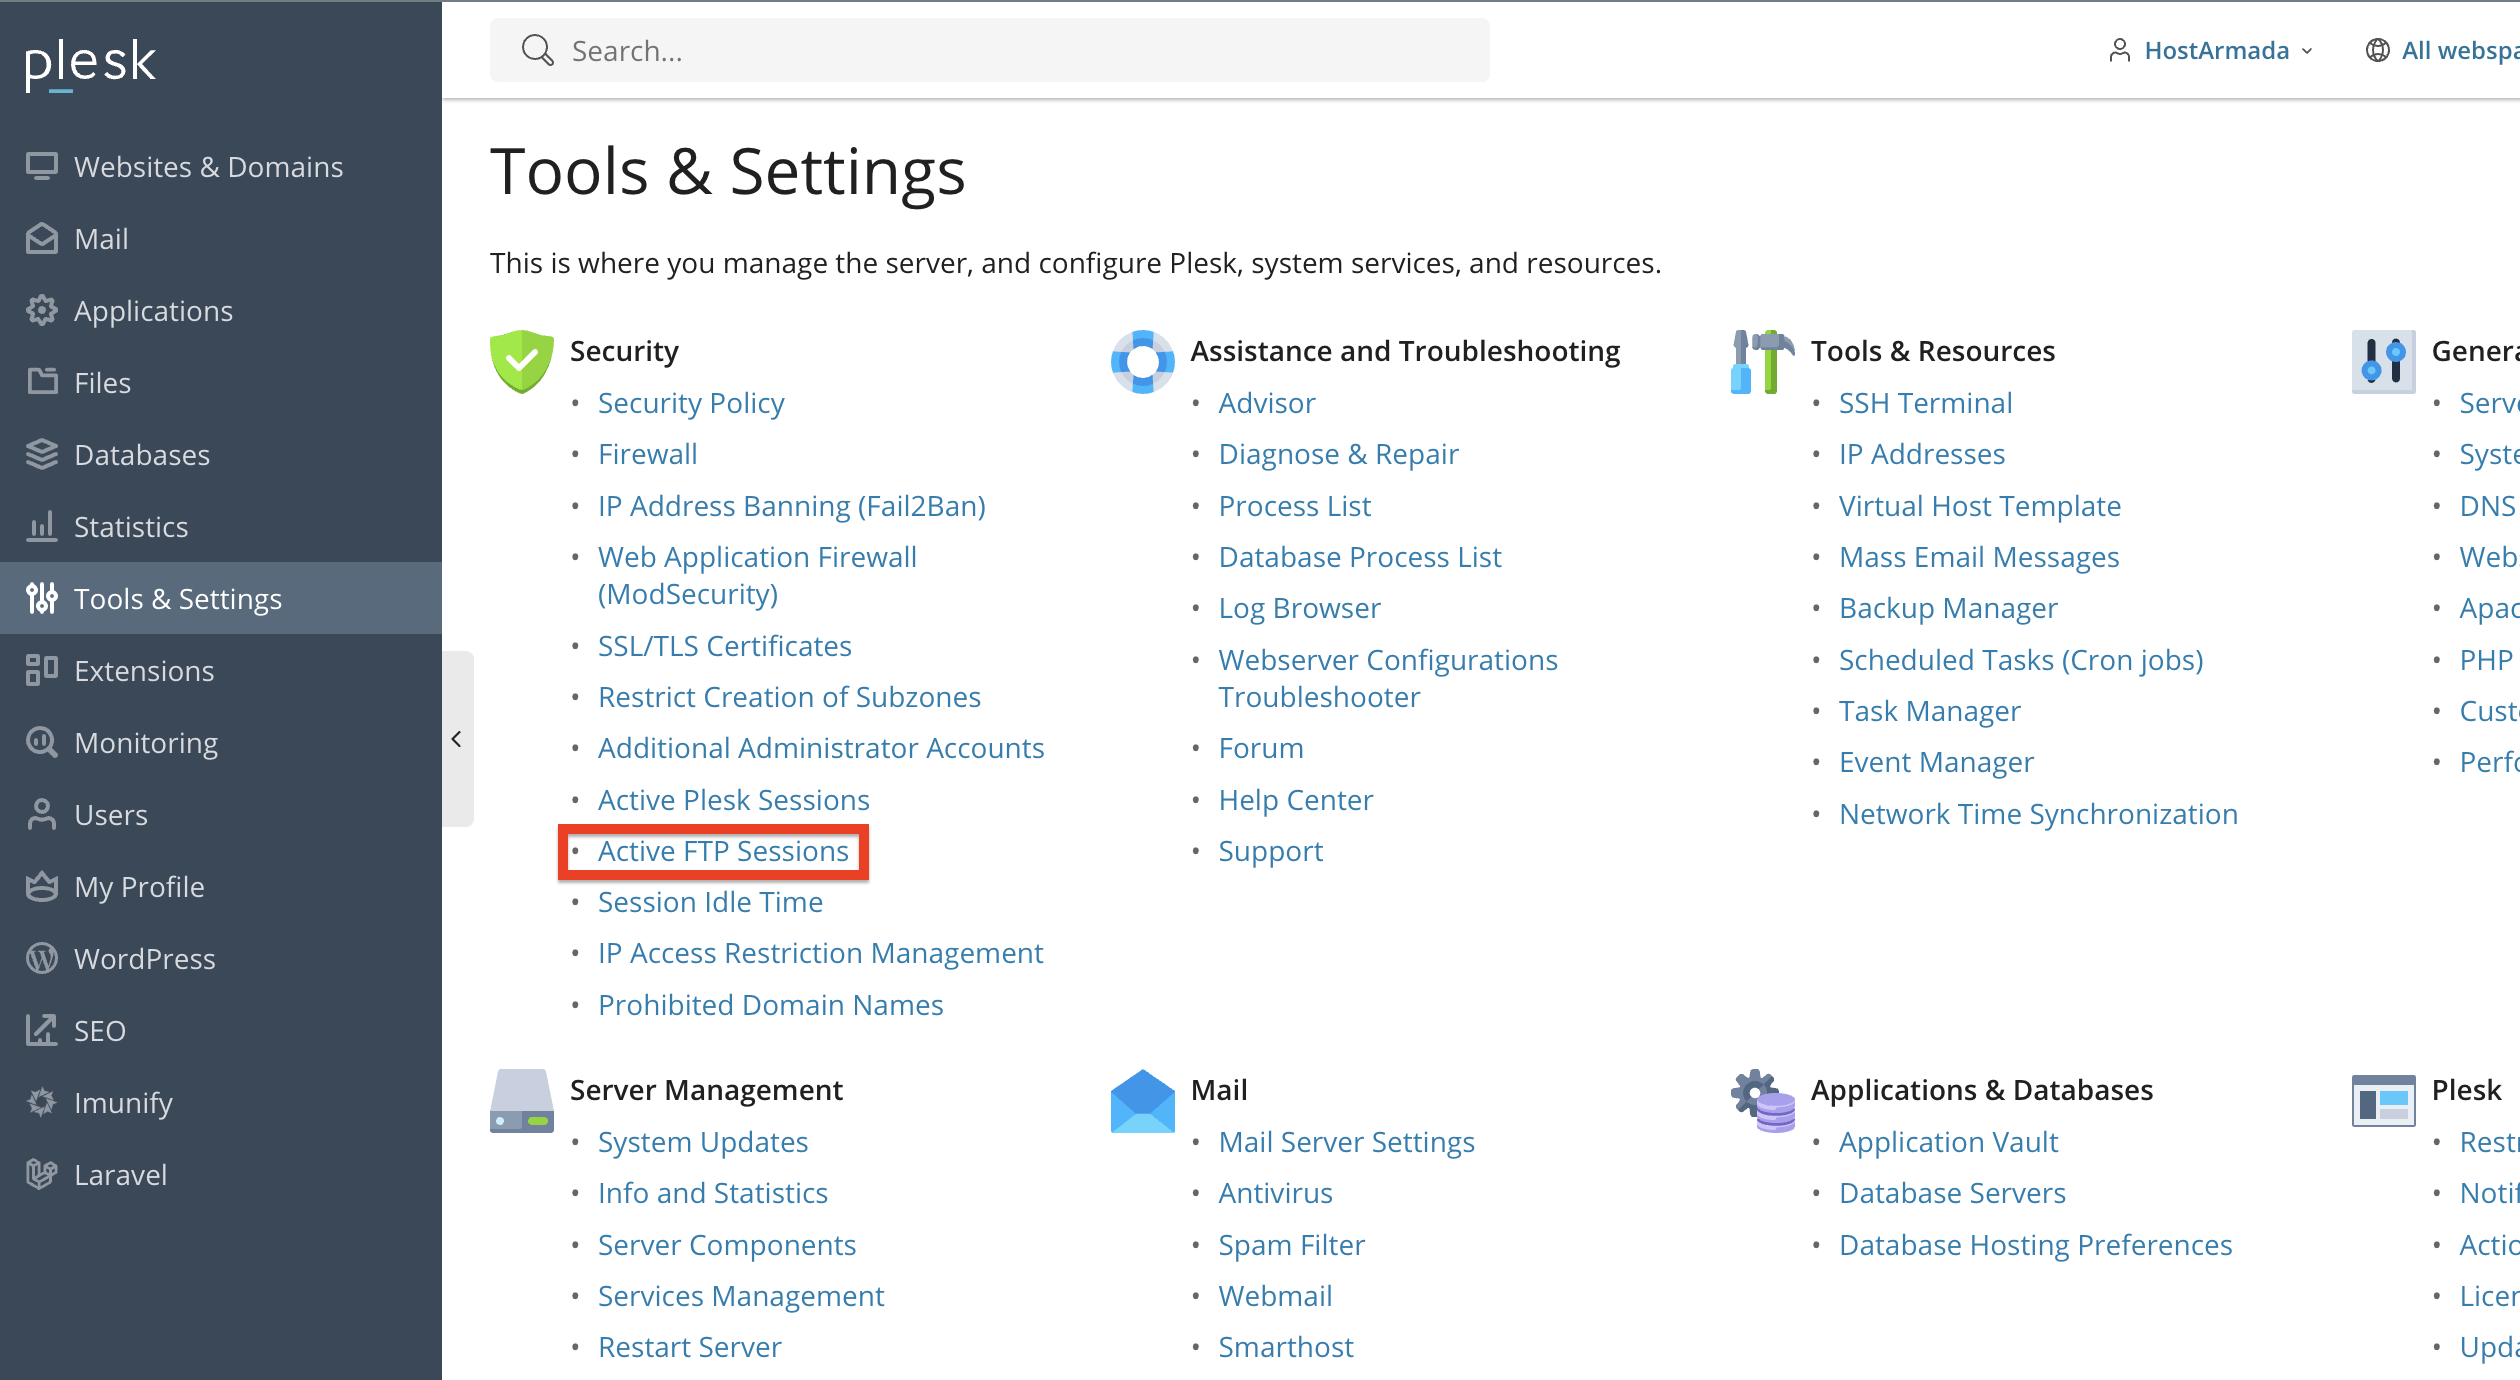
Task: Click the hammer Tools & Resources icon
Action: tap(1762, 361)
